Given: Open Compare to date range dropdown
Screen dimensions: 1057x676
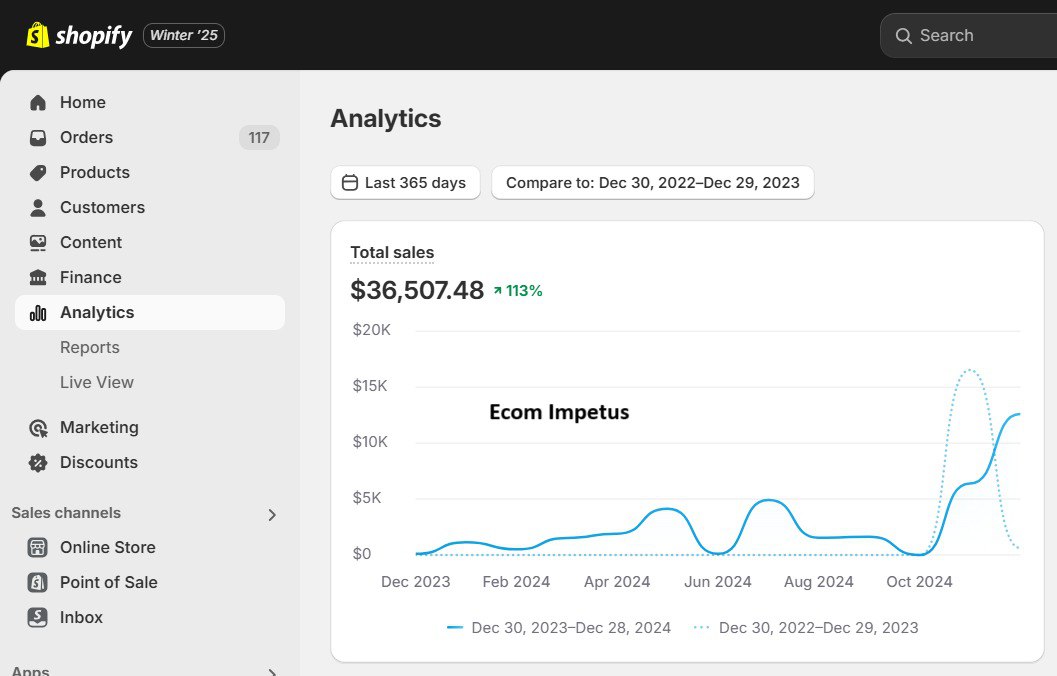Looking at the screenshot, I should (x=653, y=183).
